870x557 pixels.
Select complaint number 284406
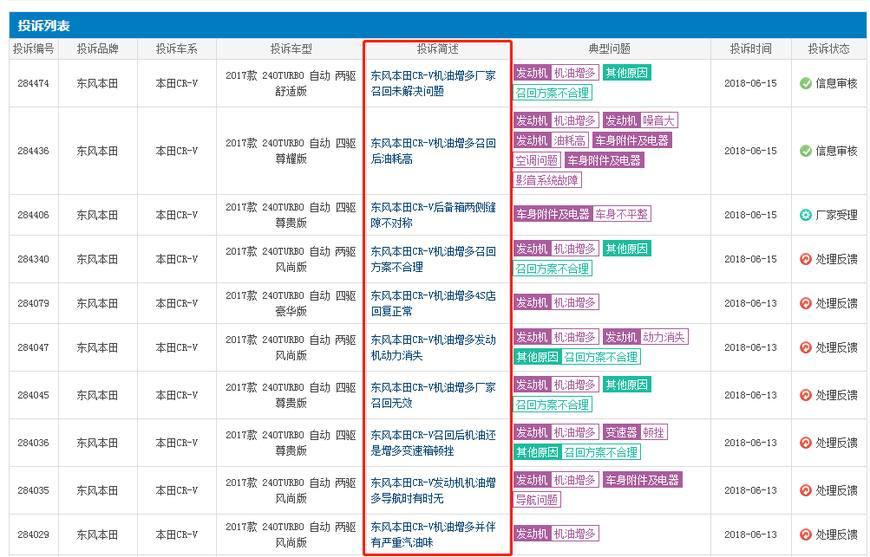click(33, 215)
